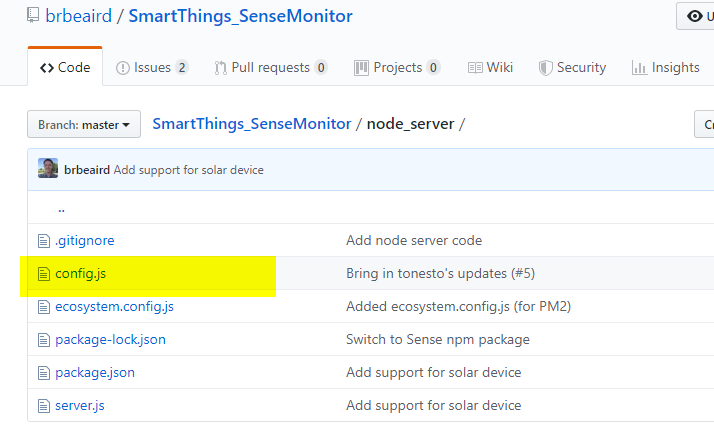Screen dimensions: 714x439
Task: Click the repository book icon
Action: (x=33, y=16)
